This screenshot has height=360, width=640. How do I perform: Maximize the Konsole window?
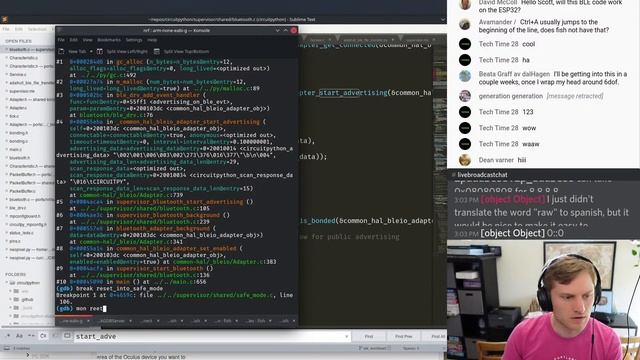pos(286,30)
